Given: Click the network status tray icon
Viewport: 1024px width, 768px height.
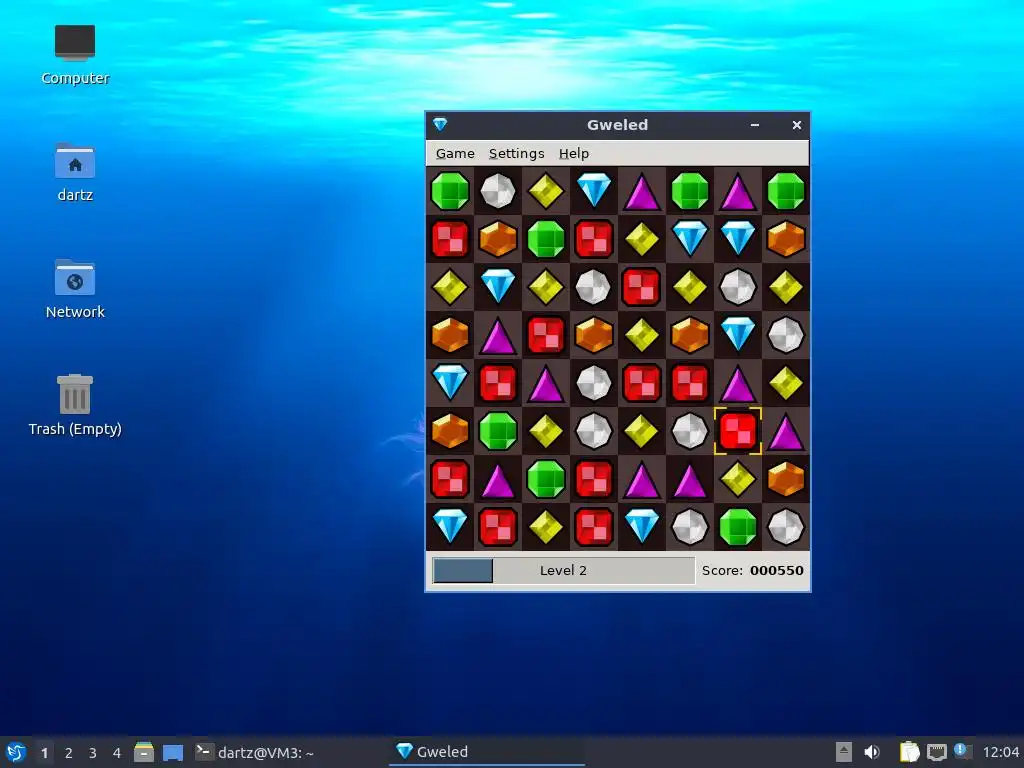Looking at the screenshot, I should [x=936, y=752].
